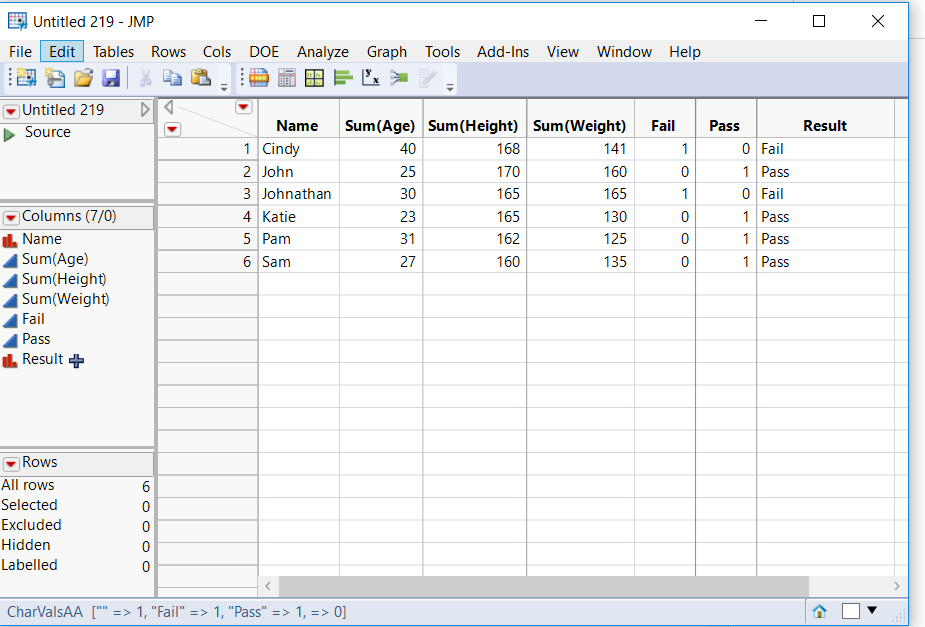Click the greyed-out script pencil icon

[x=428, y=78]
